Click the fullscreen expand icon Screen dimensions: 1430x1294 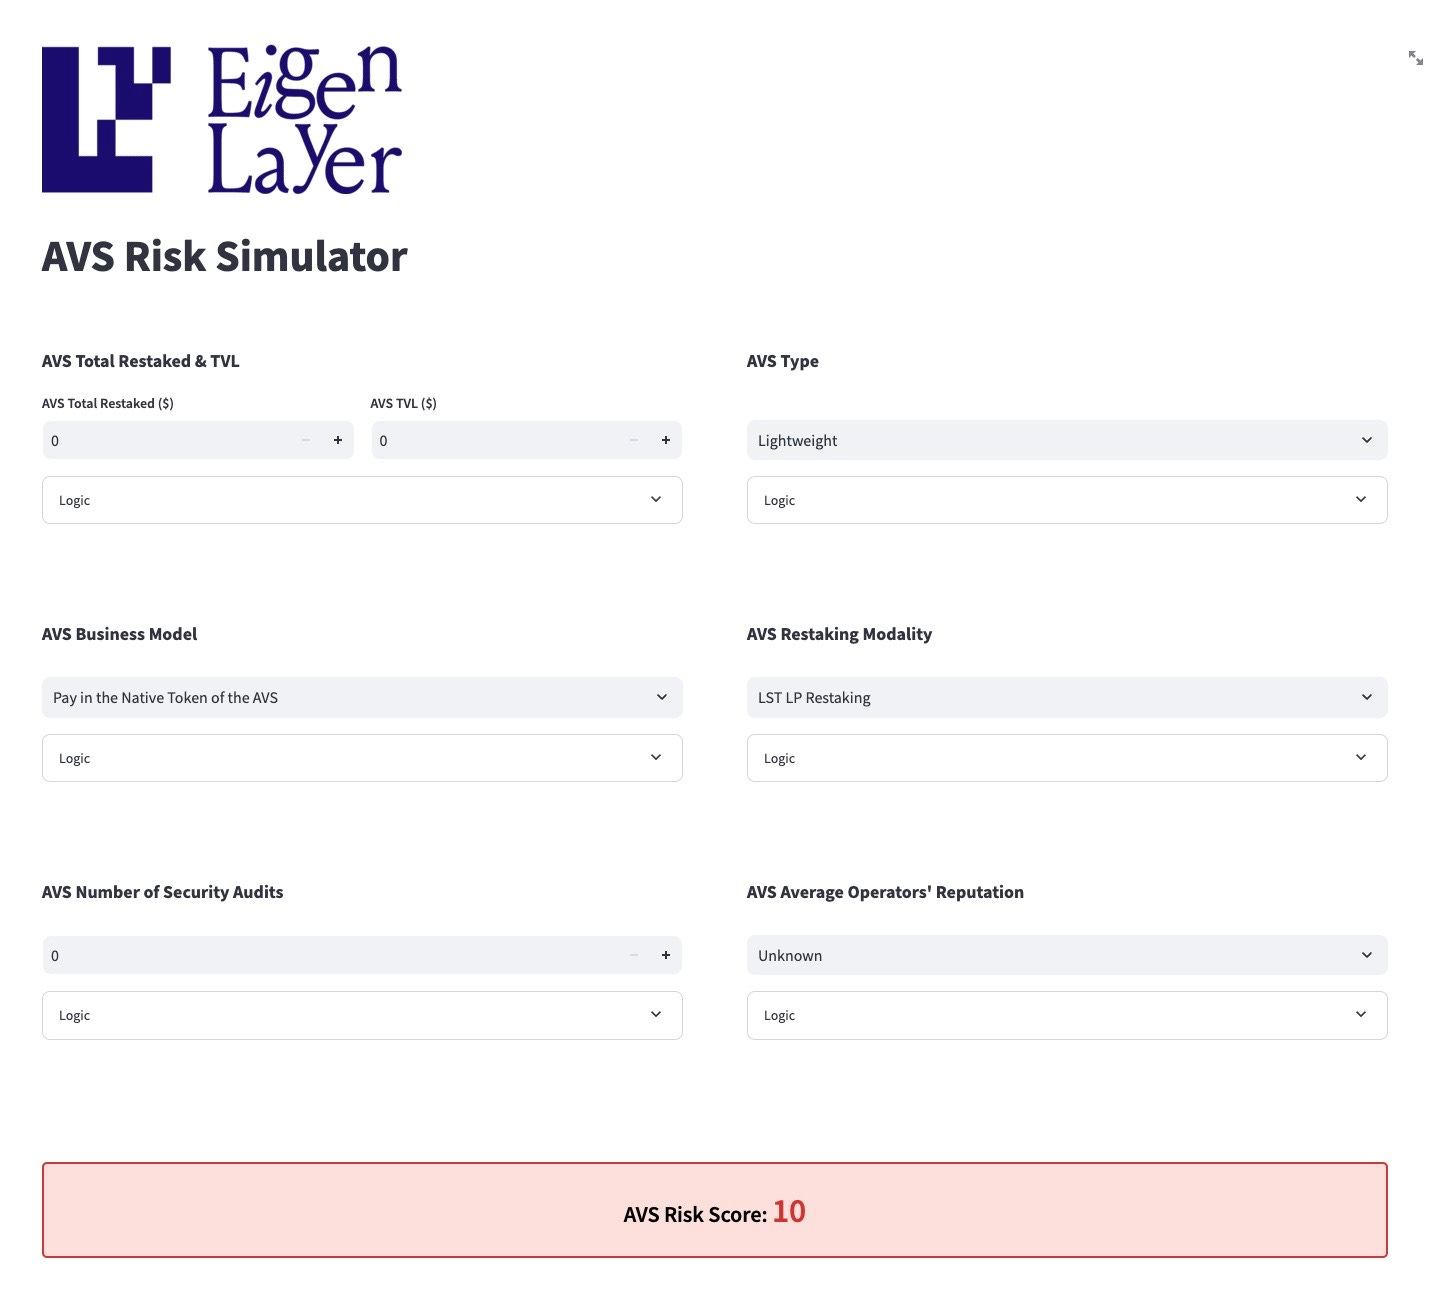[x=1416, y=59]
